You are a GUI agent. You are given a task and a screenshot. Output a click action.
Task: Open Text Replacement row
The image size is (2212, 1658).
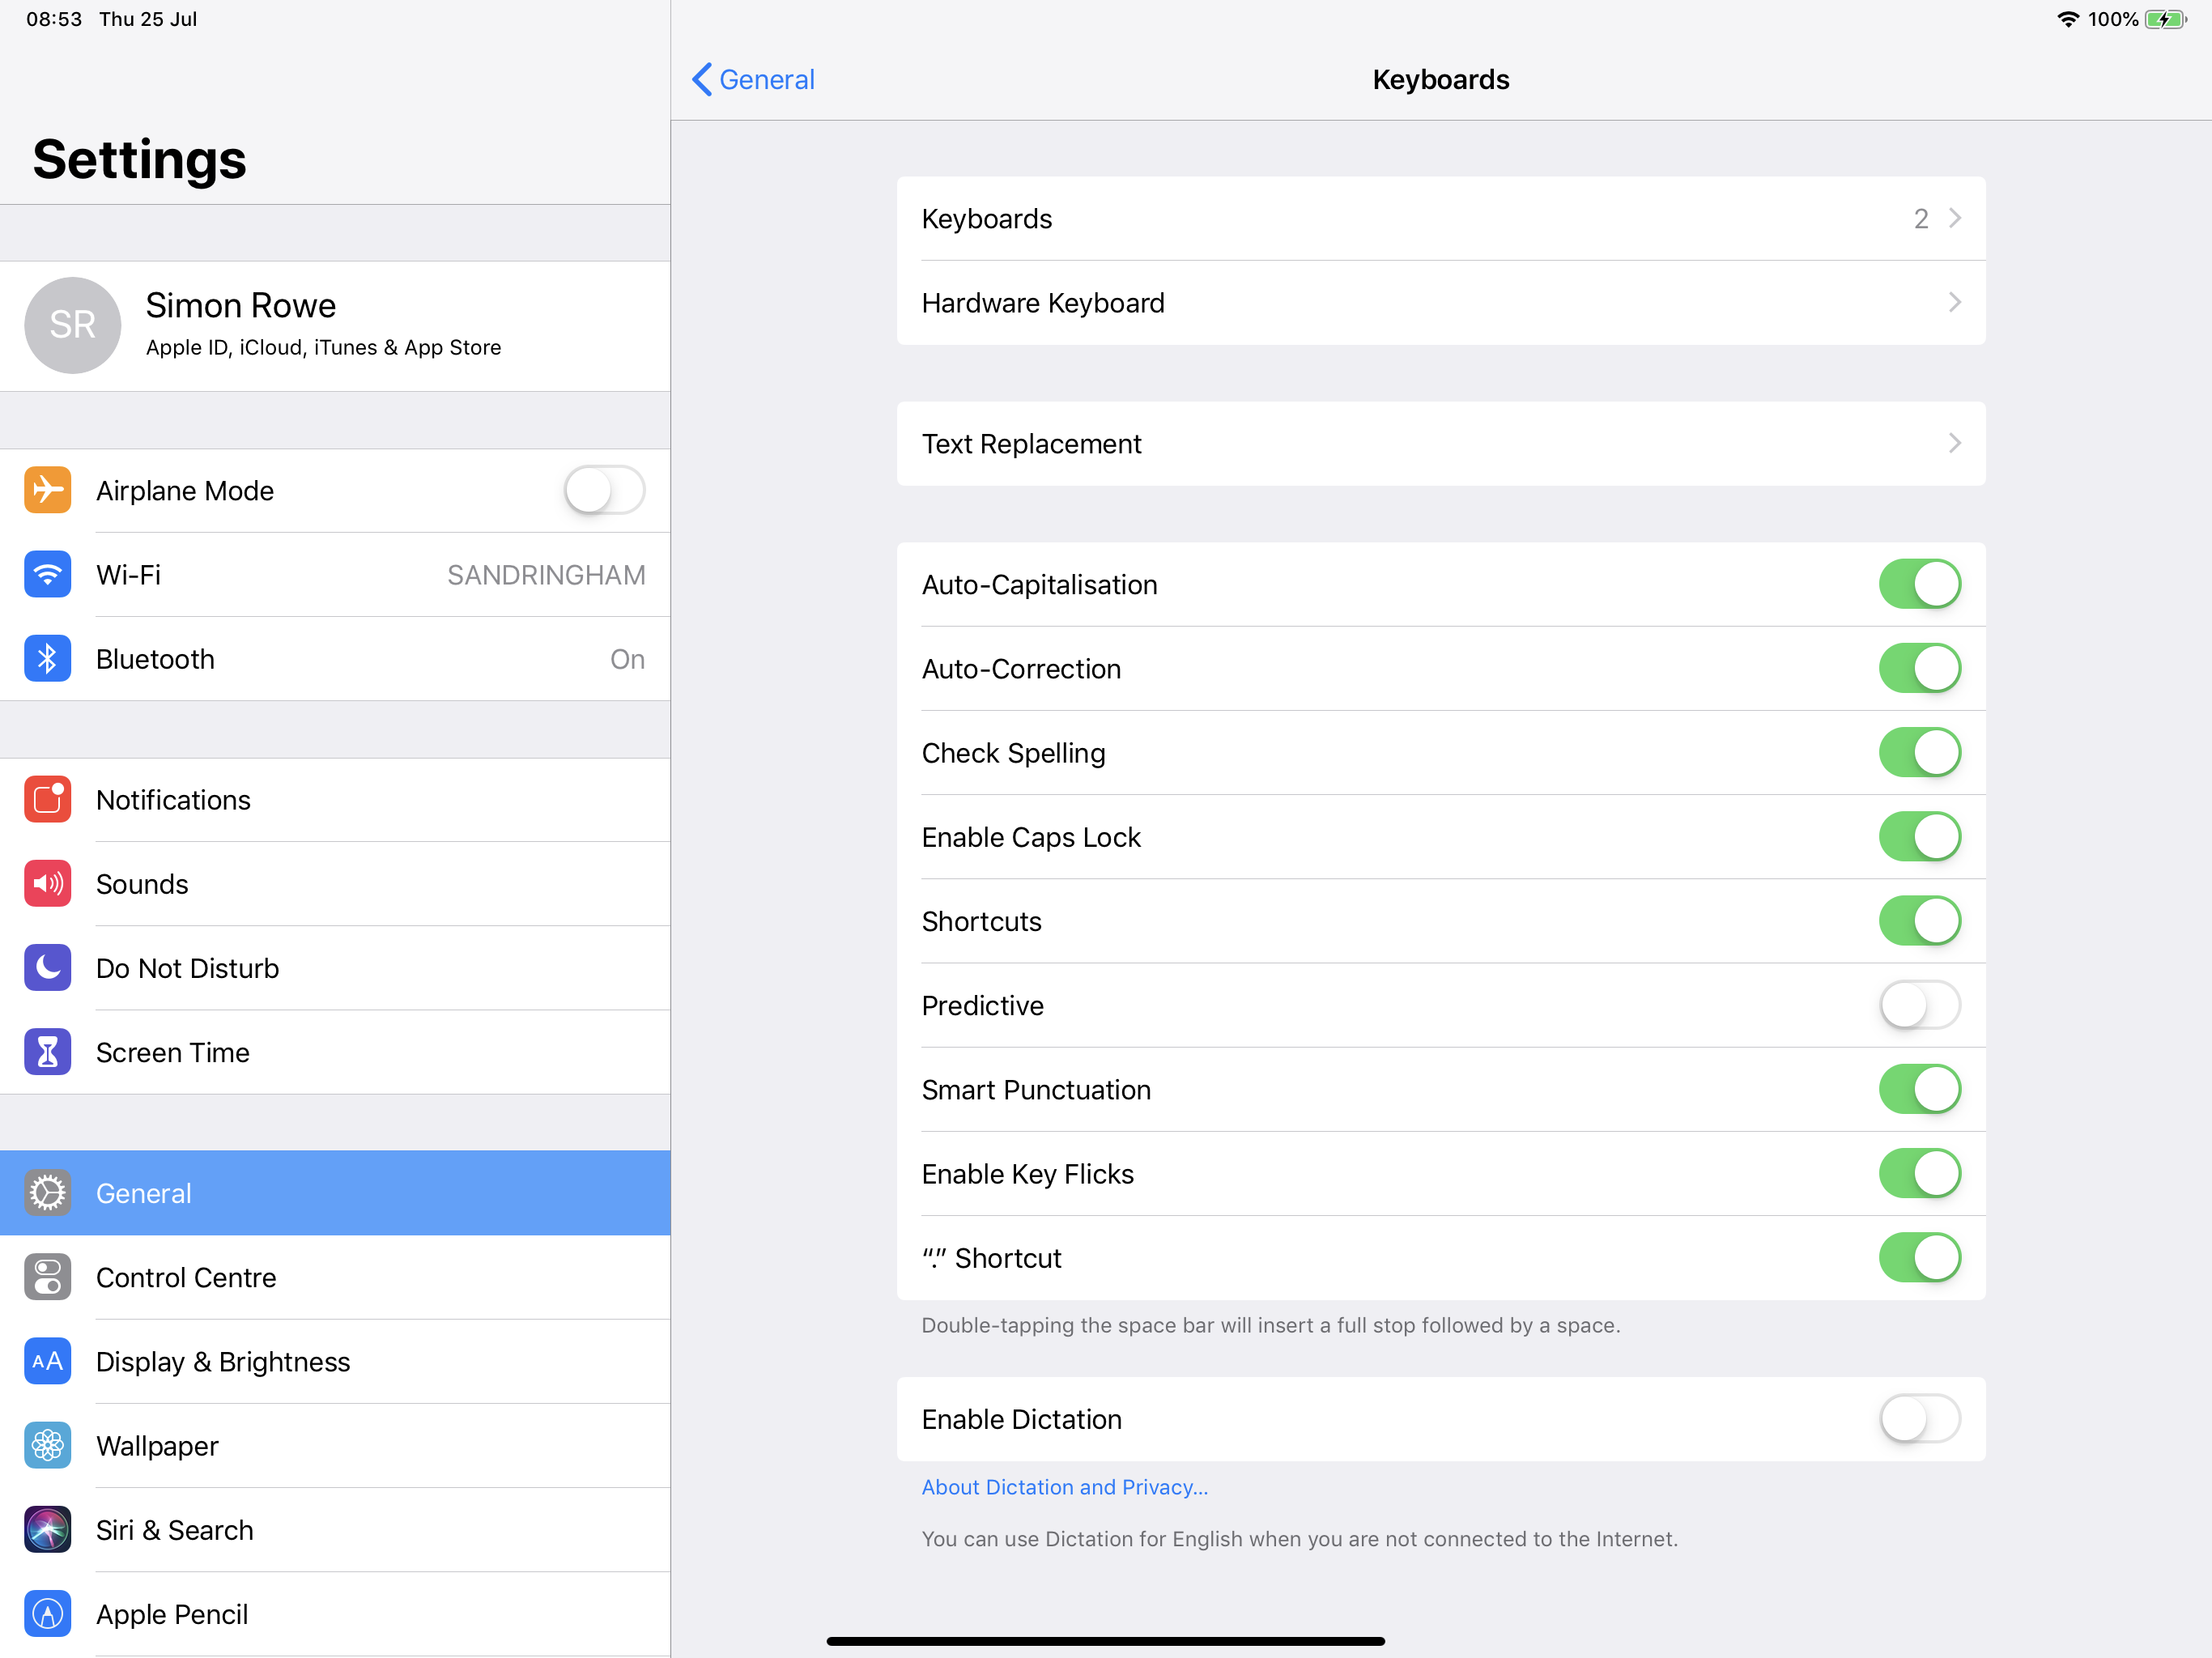pyautogui.click(x=1441, y=443)
